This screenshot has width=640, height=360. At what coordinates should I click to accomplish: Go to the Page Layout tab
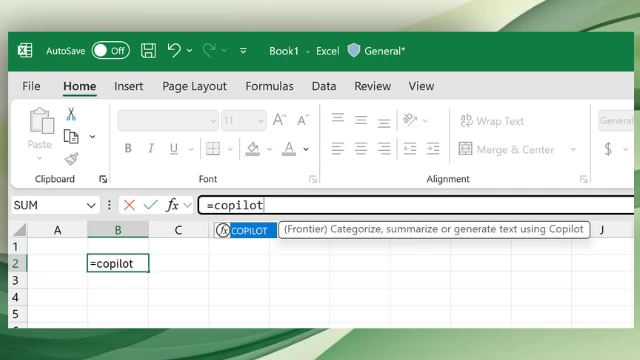click(x=194, y=86)
